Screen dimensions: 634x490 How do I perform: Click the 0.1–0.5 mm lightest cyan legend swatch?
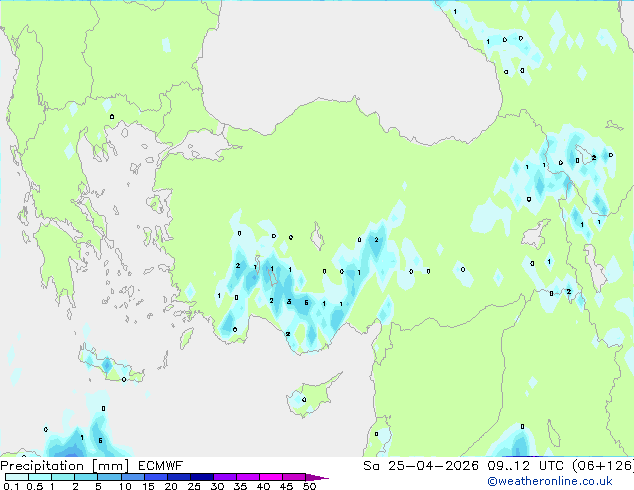pyautogui.click(x=17, y=477)
